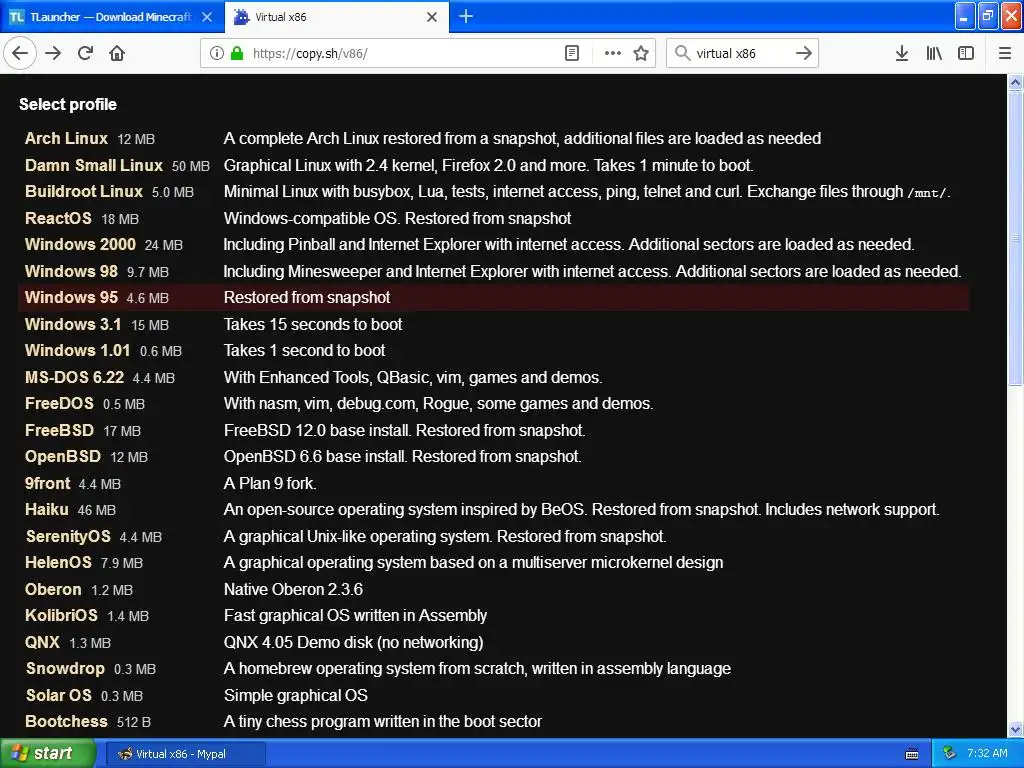Open MS-DOS 6.22 profile
The width and height of the screenshot is (1024, 768).
[74, 377]
